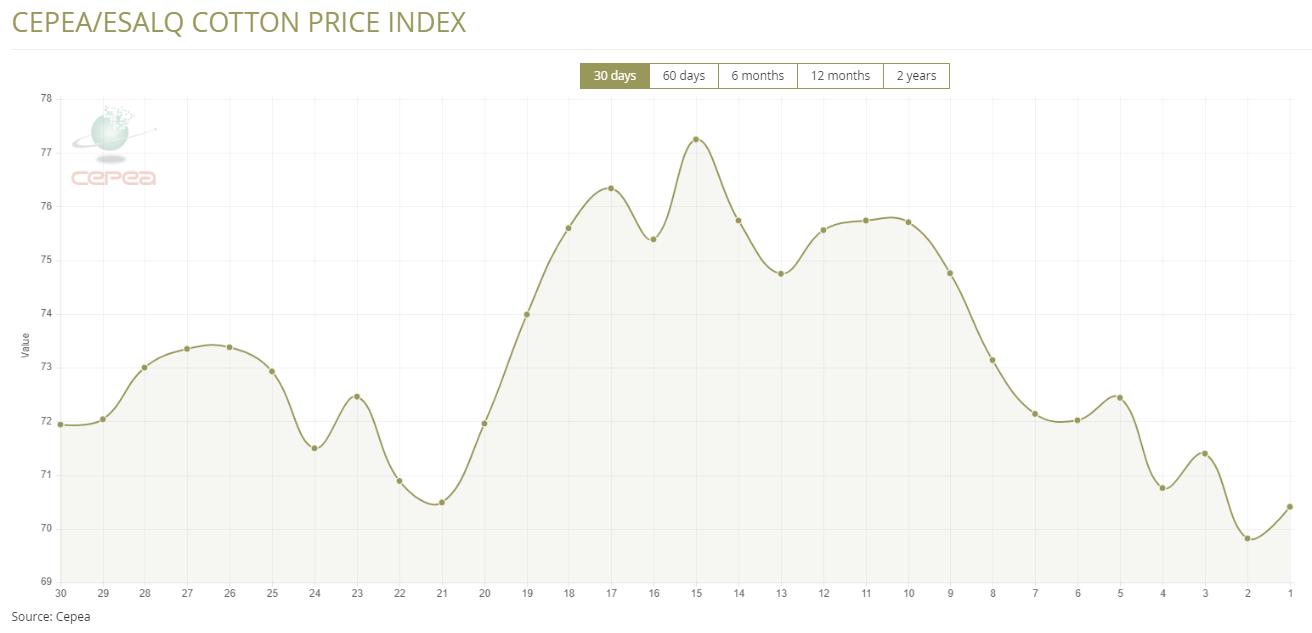Screen dimensions: 1312x633
Task: Open the 12 months chart view
Action: 840,76
